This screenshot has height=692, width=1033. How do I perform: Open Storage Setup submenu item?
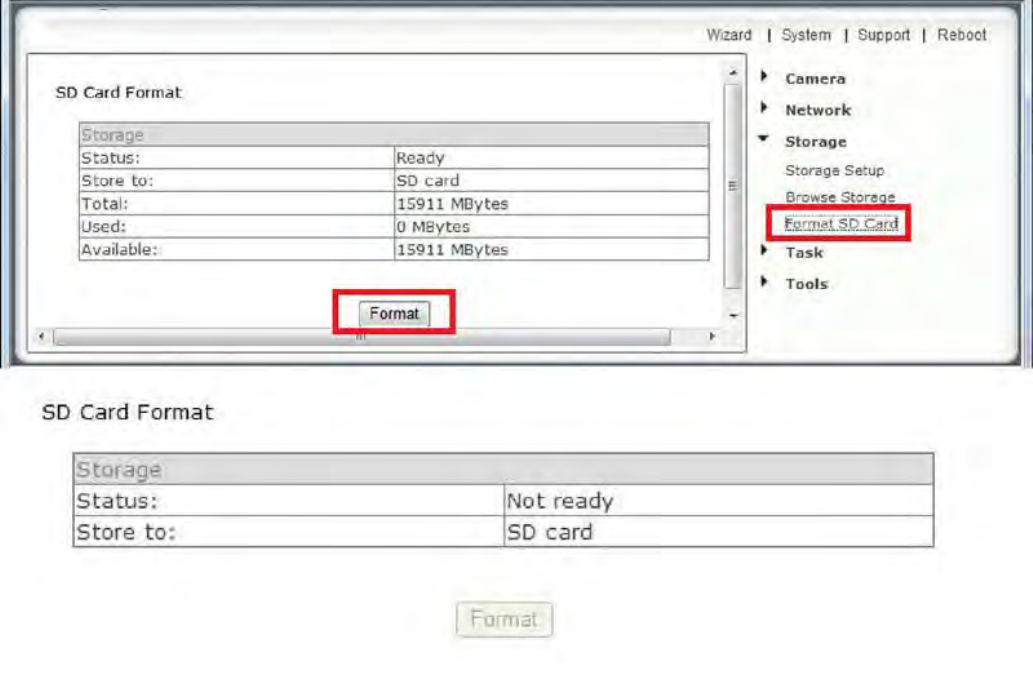click(x=834, y=171)
